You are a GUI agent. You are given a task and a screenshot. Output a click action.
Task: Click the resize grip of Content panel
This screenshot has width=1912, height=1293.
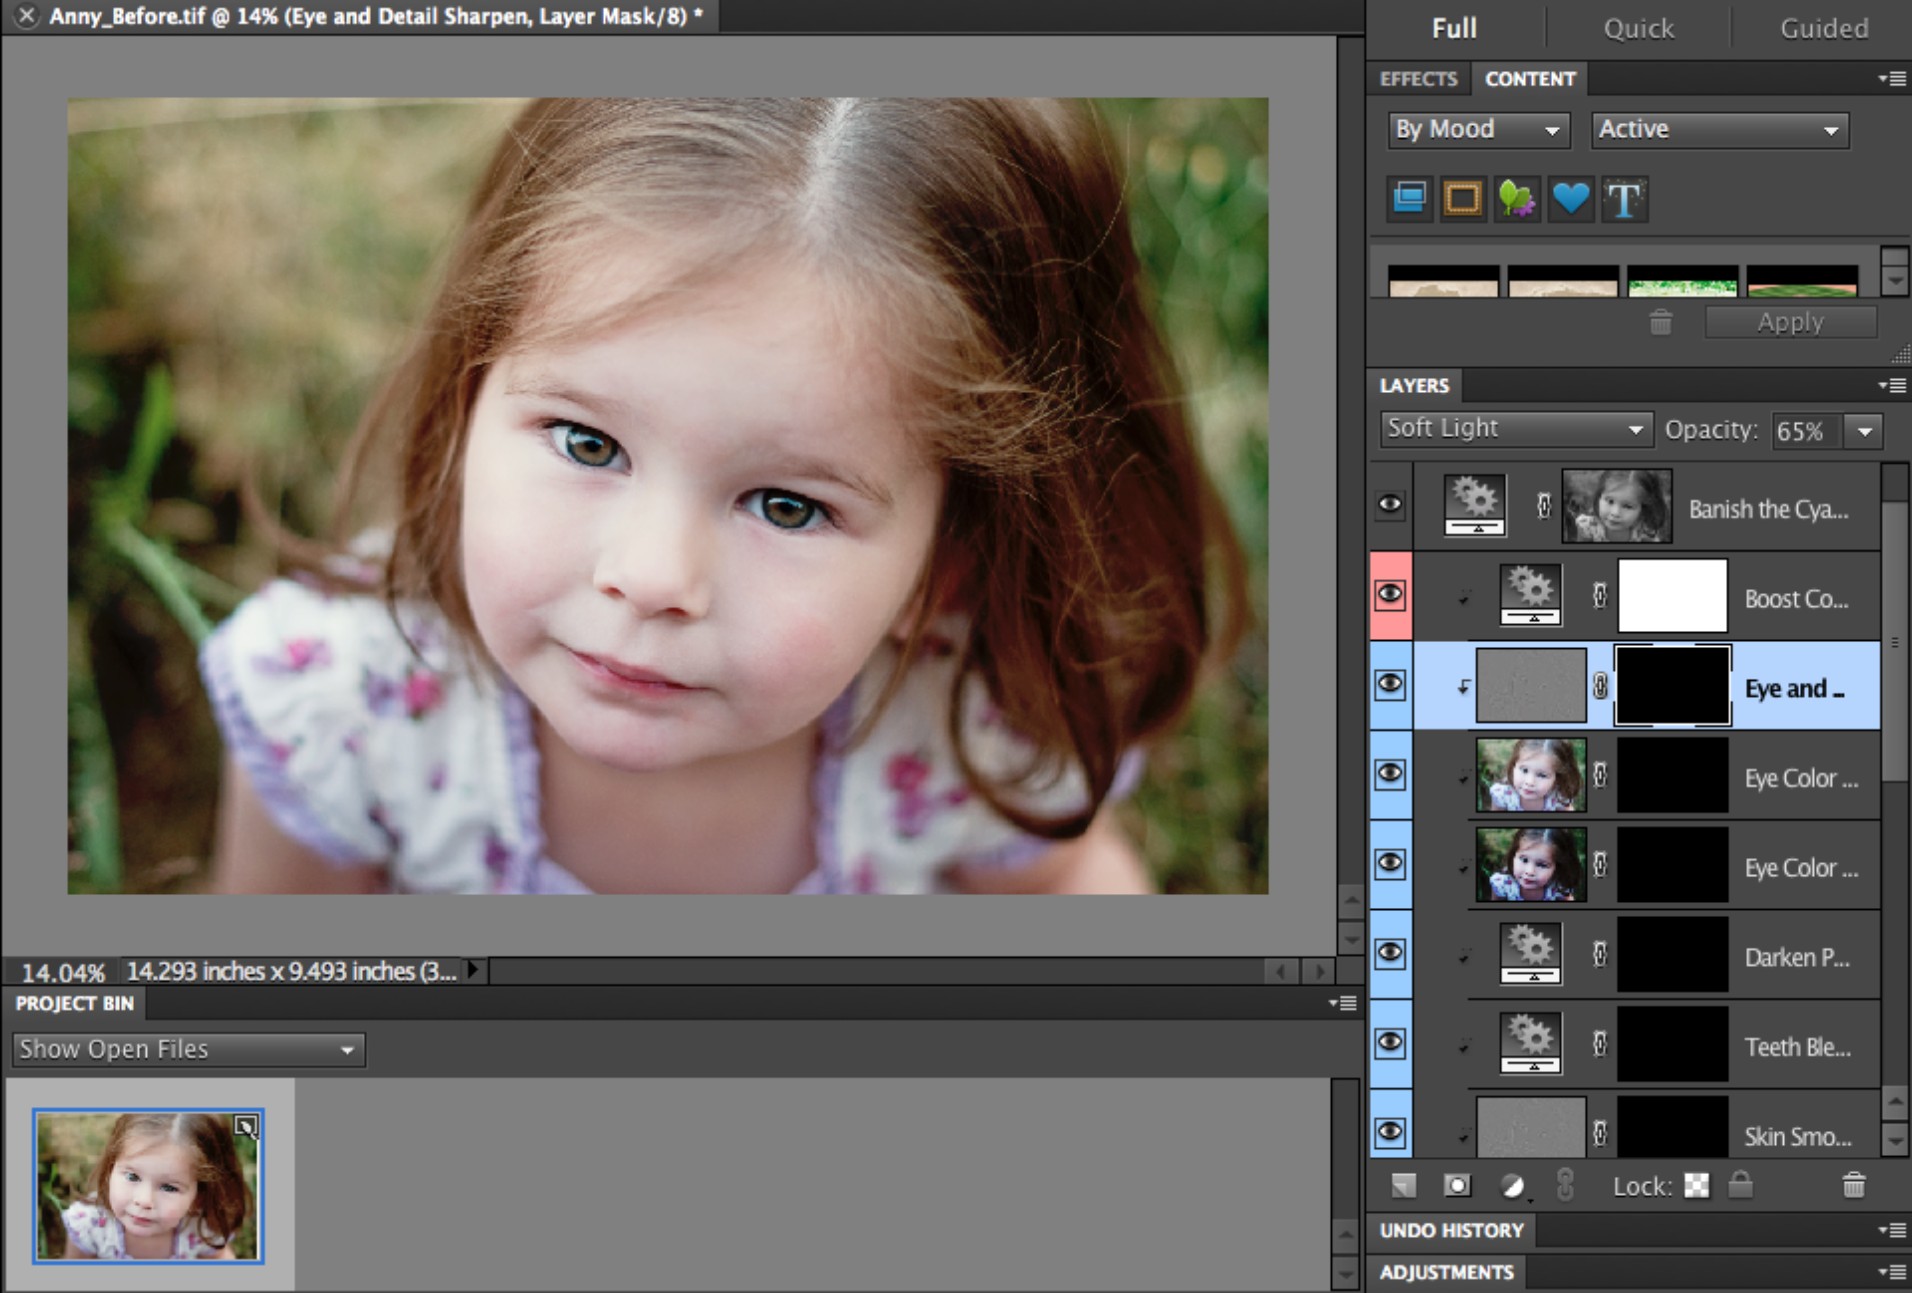(1901, 353)
